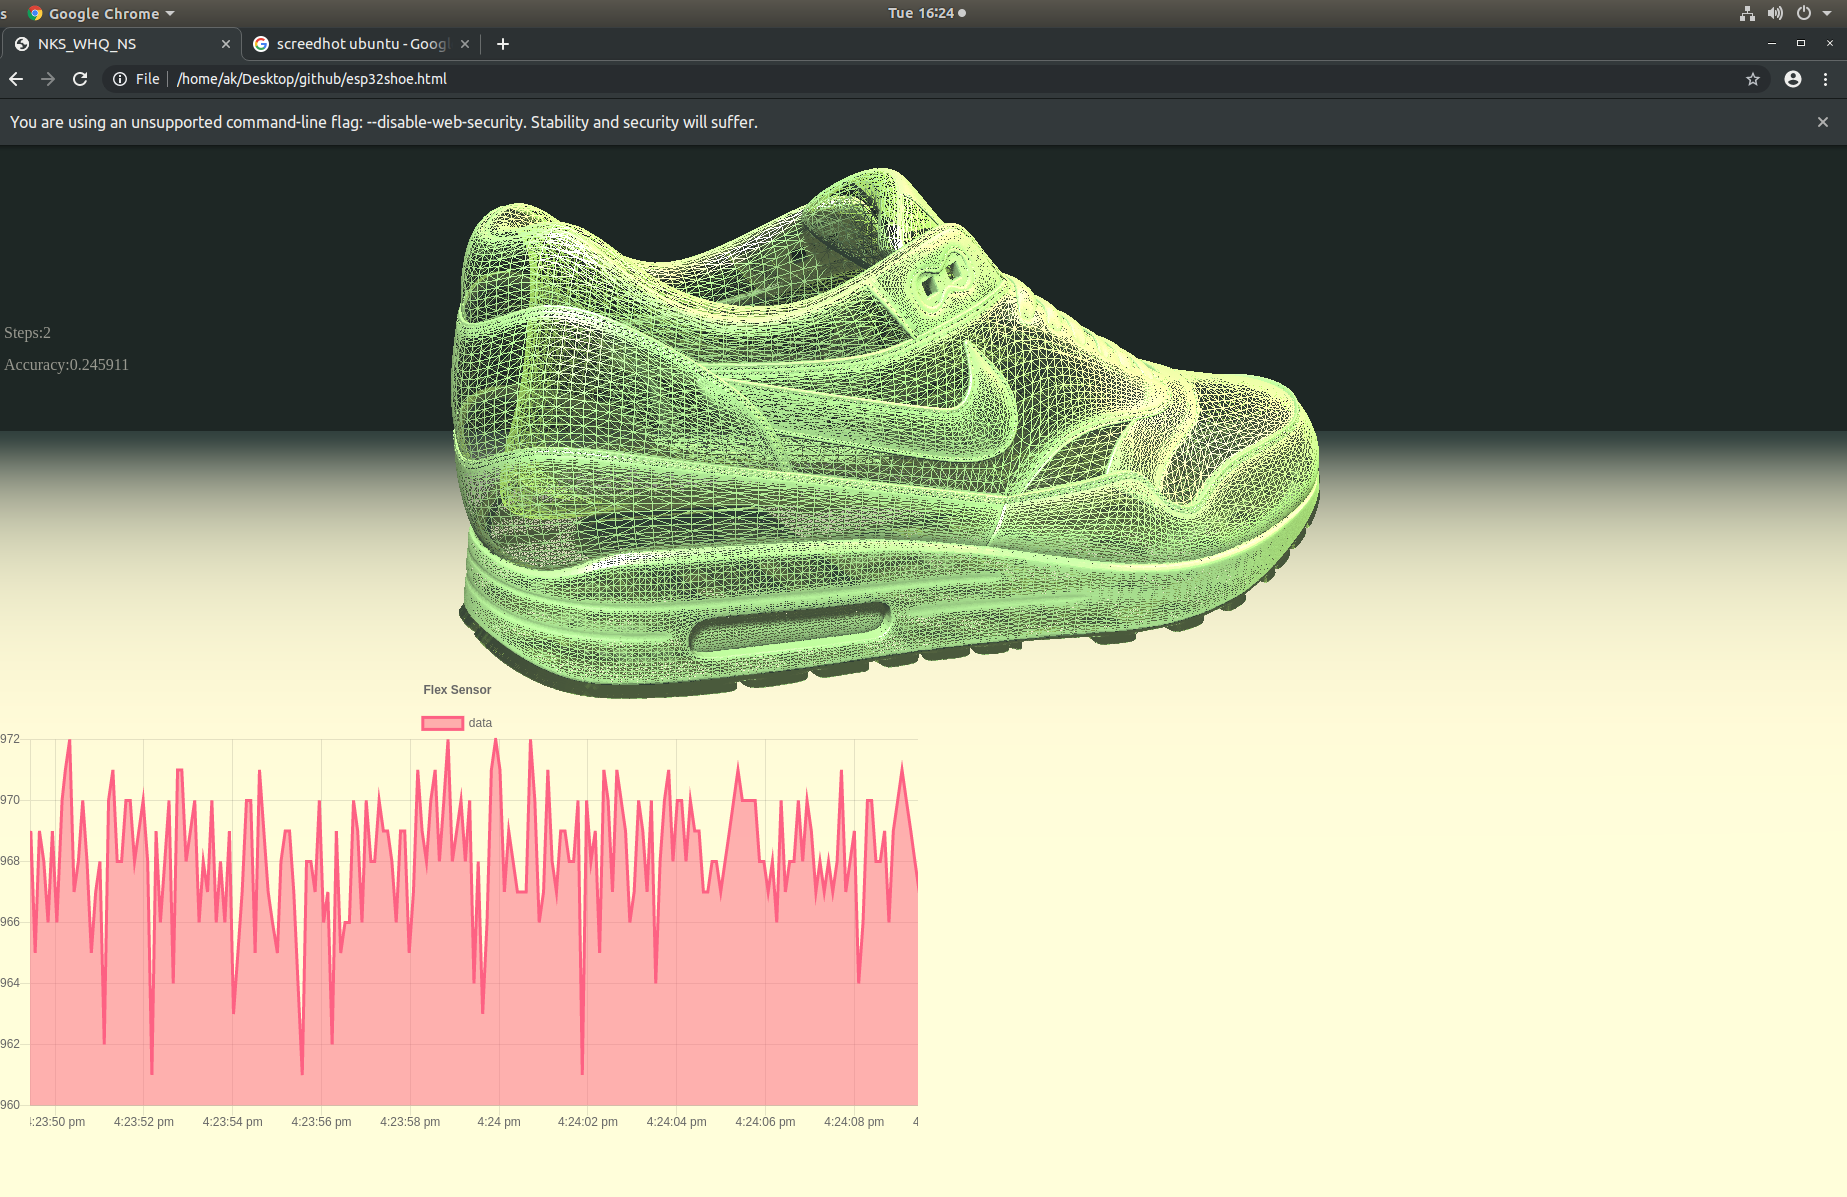1847x1197 pixels.
Task: Open a new browser tab with the plus button
Action: coord(502,44)
